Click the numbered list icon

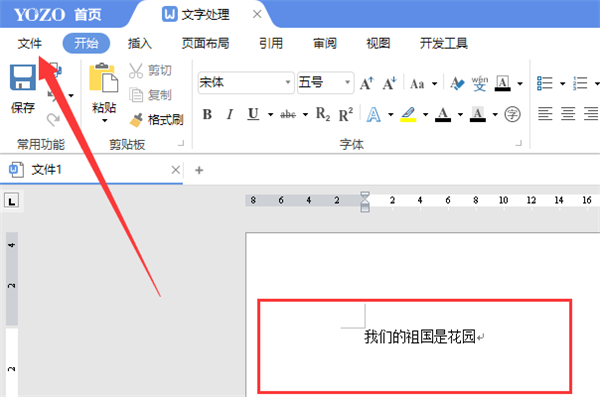tap(580, 83)
